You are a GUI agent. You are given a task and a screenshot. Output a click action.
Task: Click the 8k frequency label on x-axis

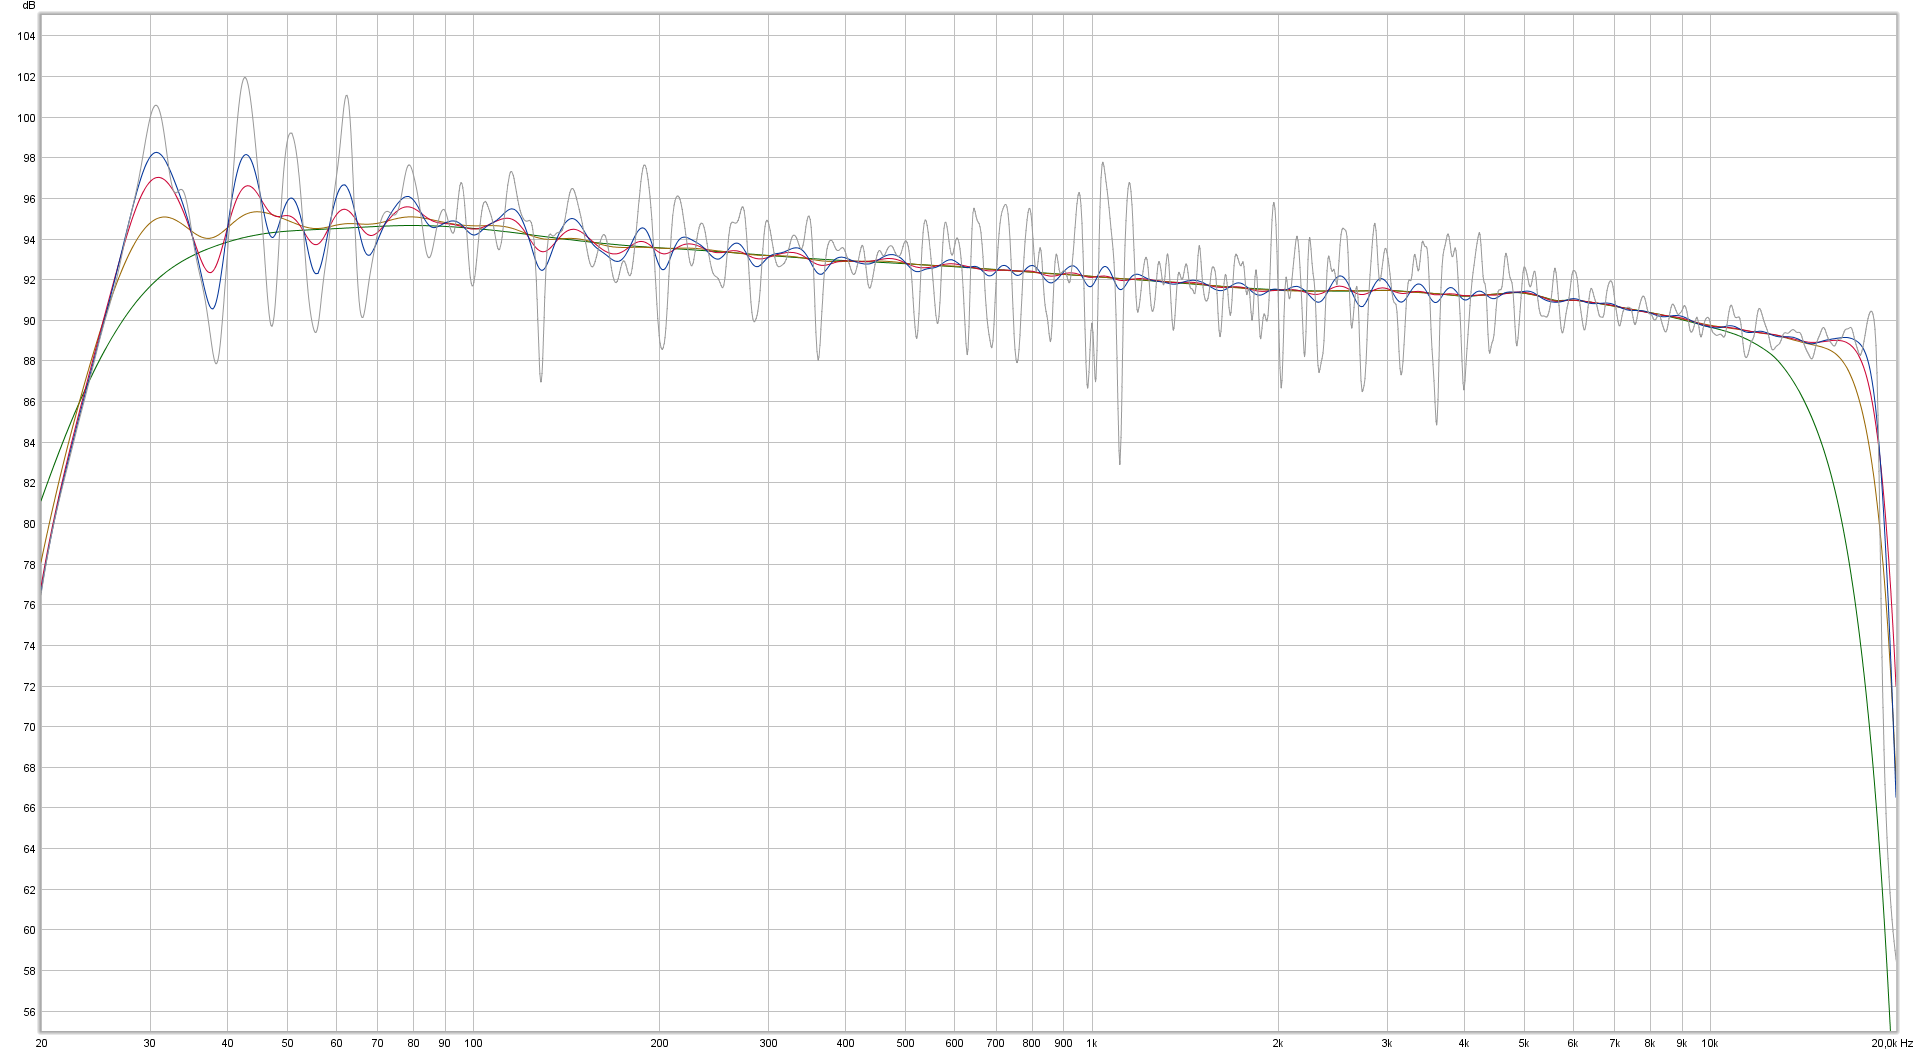coord(1649,1043)
